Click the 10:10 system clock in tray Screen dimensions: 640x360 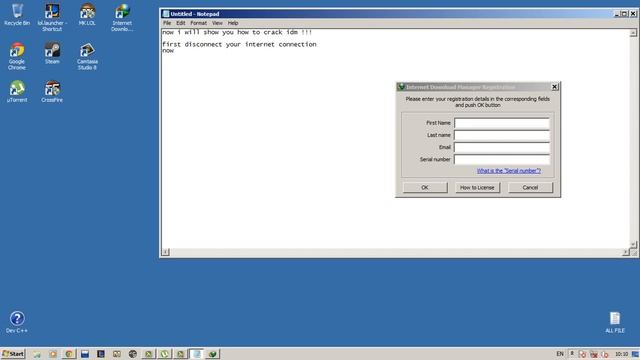[x=622, y=354]
